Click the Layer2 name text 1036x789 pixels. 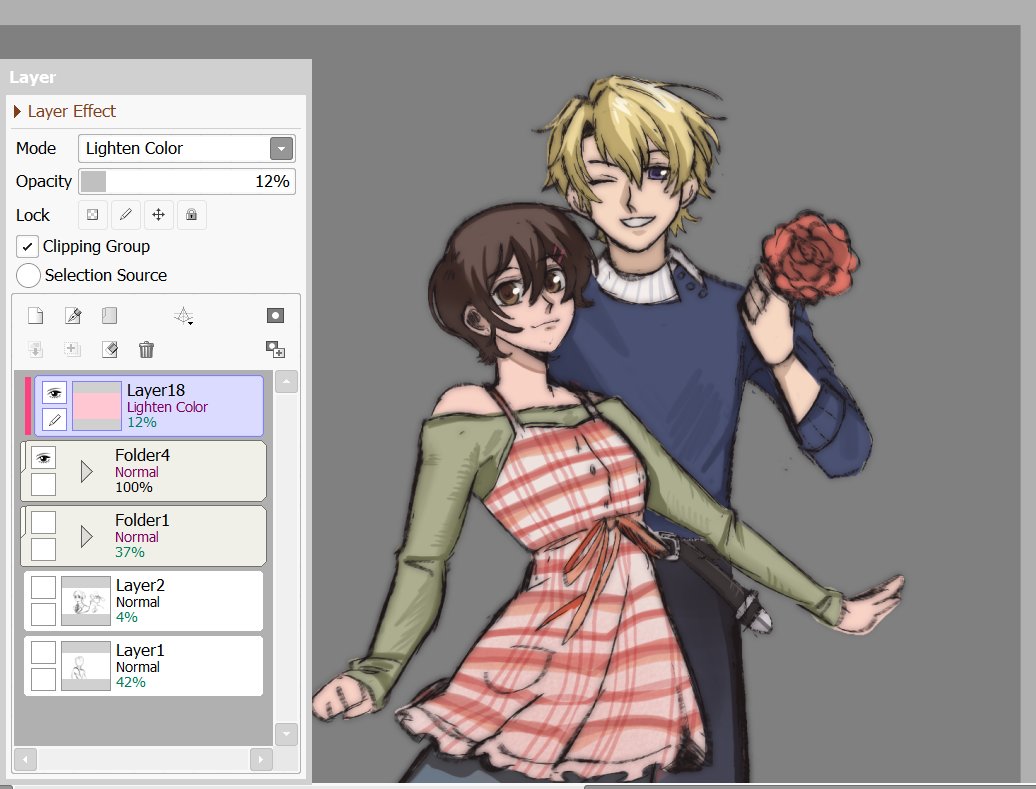[140, 585]
